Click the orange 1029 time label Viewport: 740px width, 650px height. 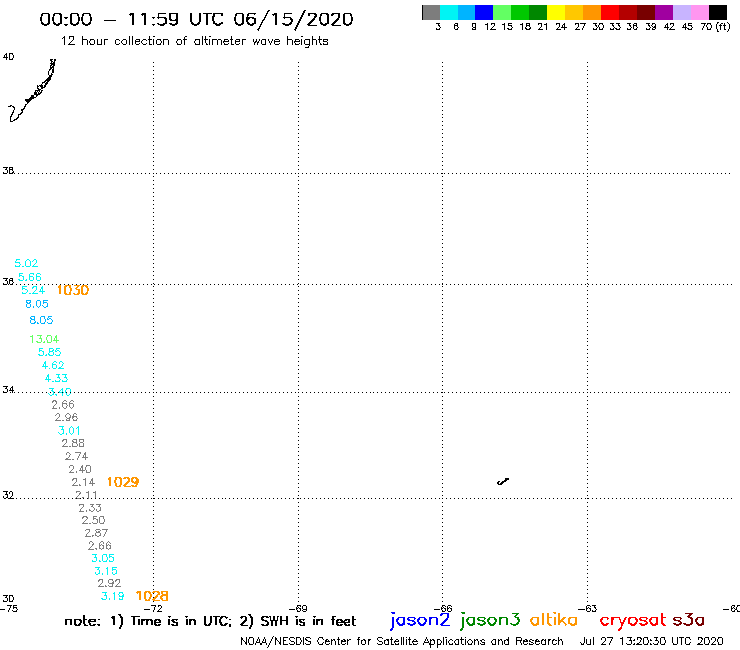(123, 482)
